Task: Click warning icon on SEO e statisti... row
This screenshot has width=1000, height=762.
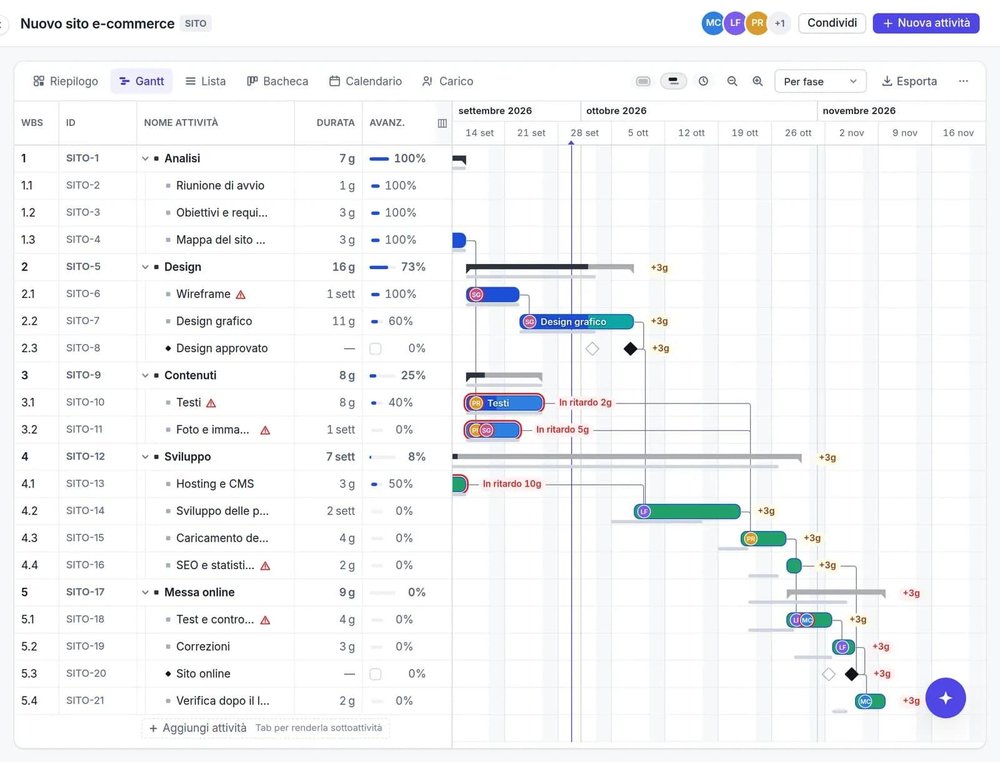Action: point(265,566)
